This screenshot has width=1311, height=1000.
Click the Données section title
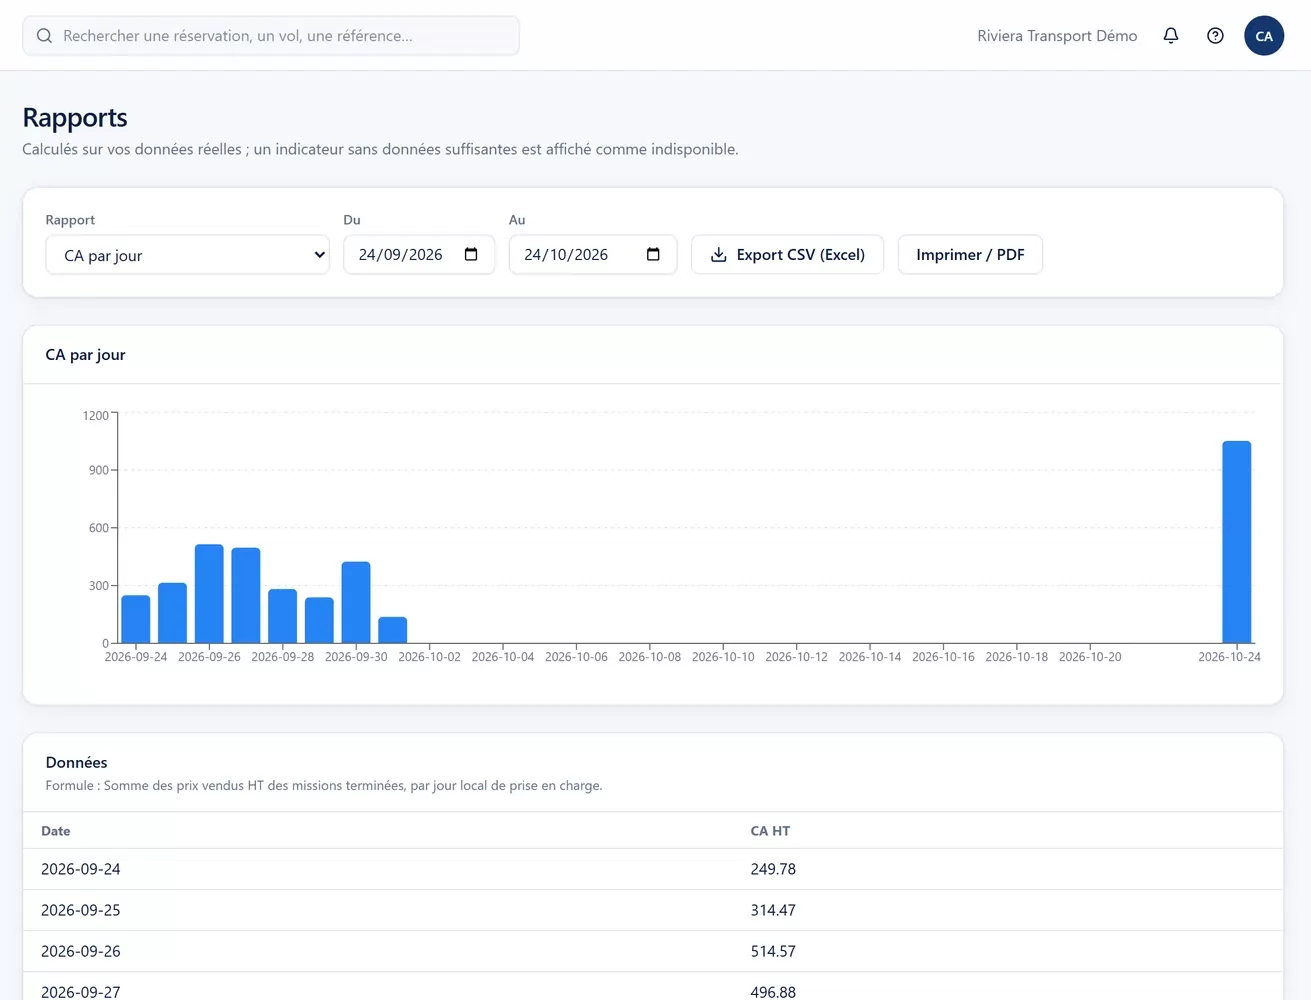(76, 762)
